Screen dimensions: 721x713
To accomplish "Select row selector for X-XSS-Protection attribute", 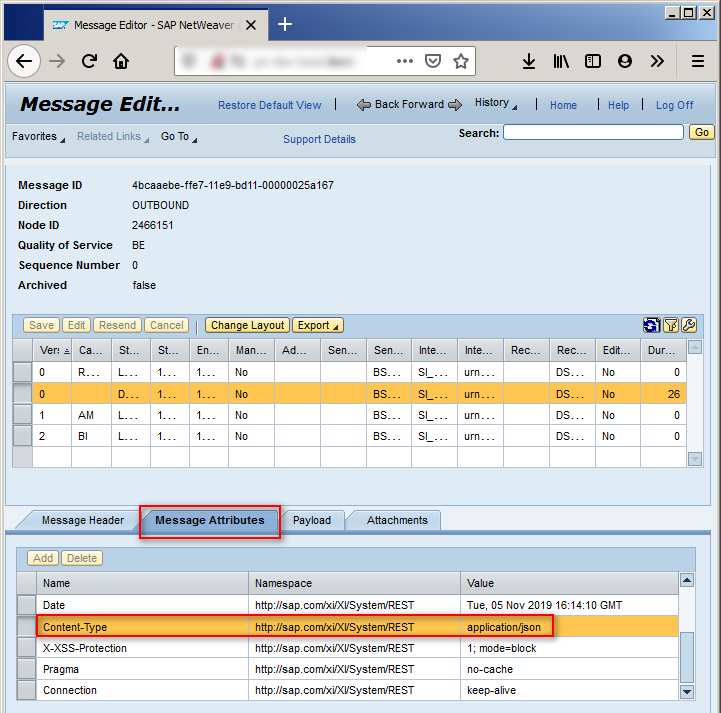I will [26, 648].
